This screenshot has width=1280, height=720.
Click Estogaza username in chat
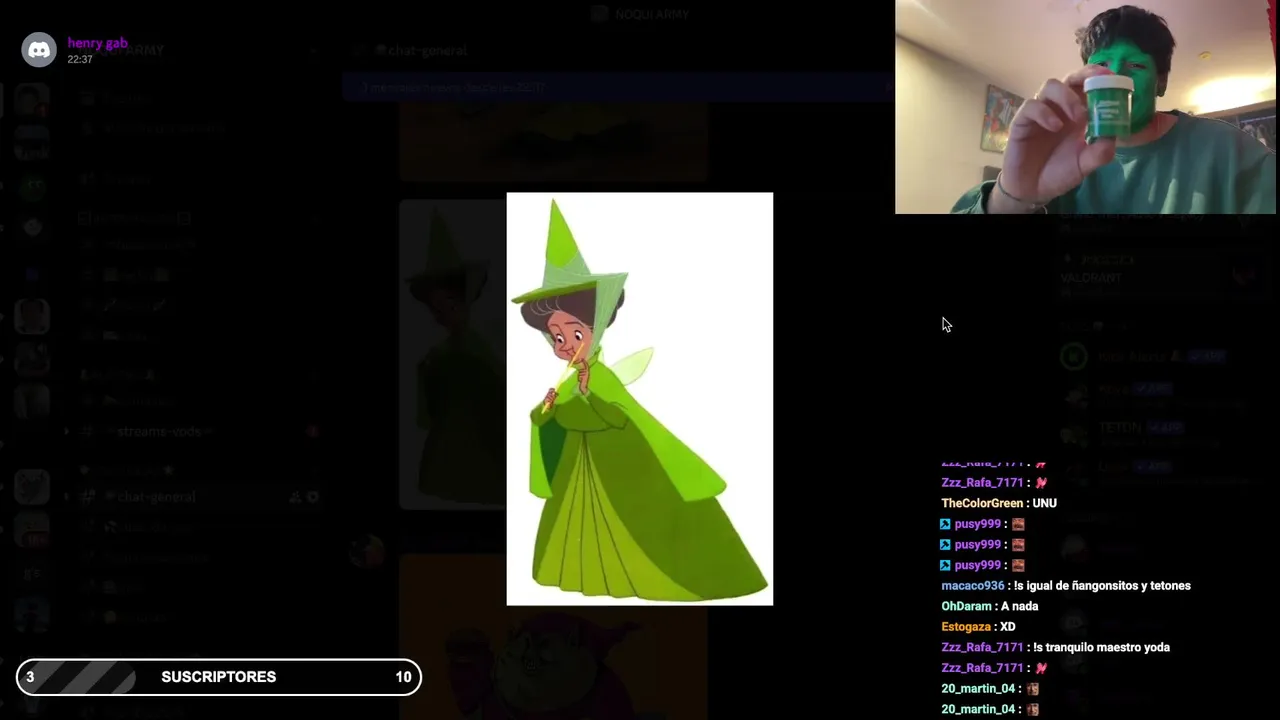click(x=965, y=627)
